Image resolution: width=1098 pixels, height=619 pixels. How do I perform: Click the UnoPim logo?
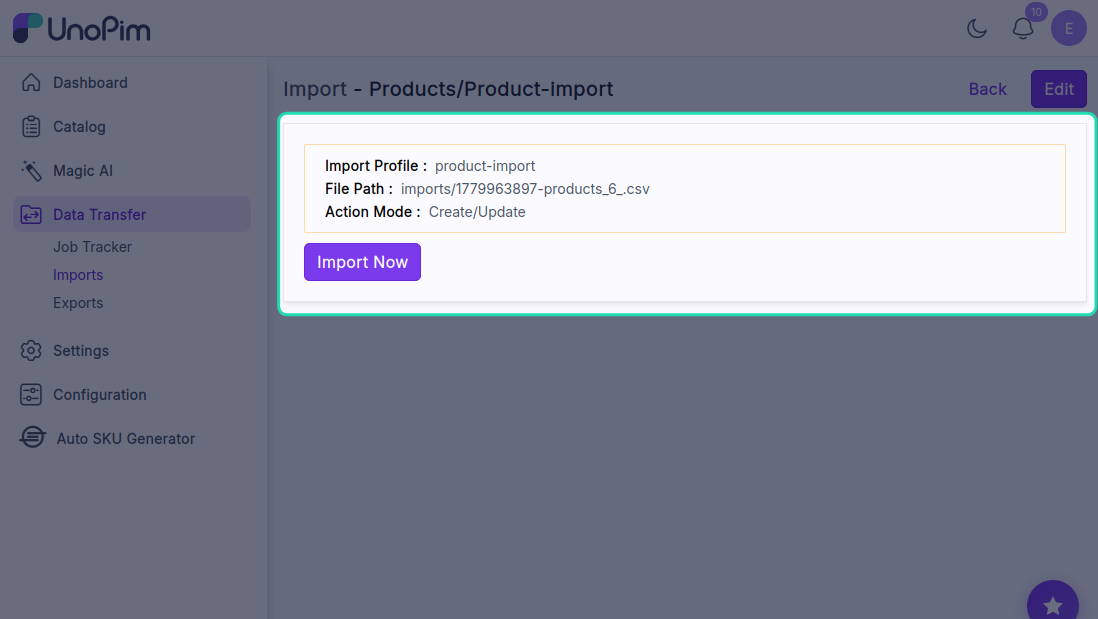81,28
